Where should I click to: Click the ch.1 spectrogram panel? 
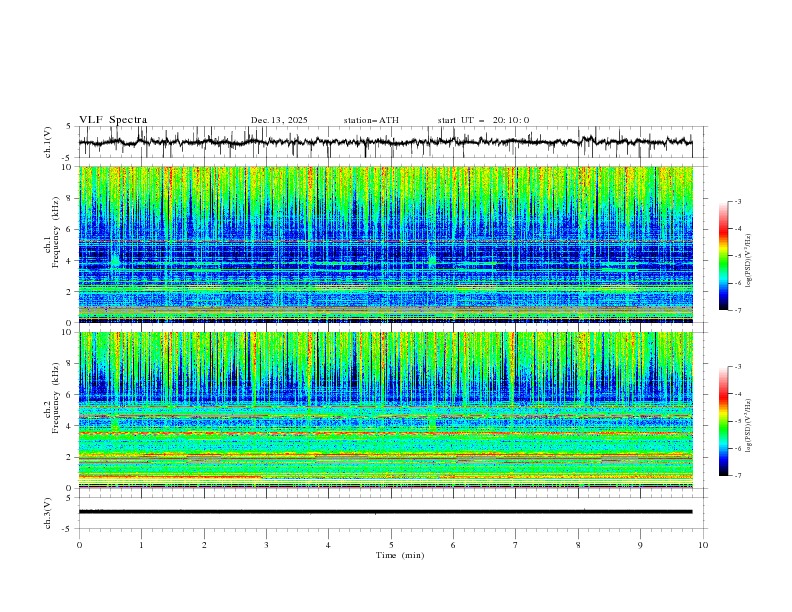[x=385, y=244]
